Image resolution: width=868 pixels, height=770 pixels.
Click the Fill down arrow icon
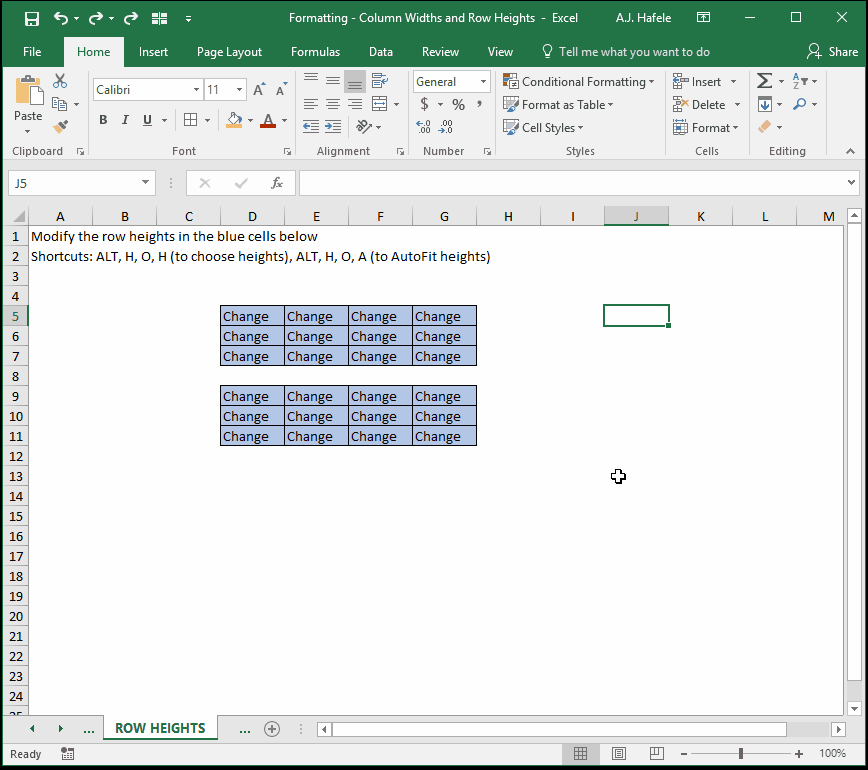click(x=765, y=104)
